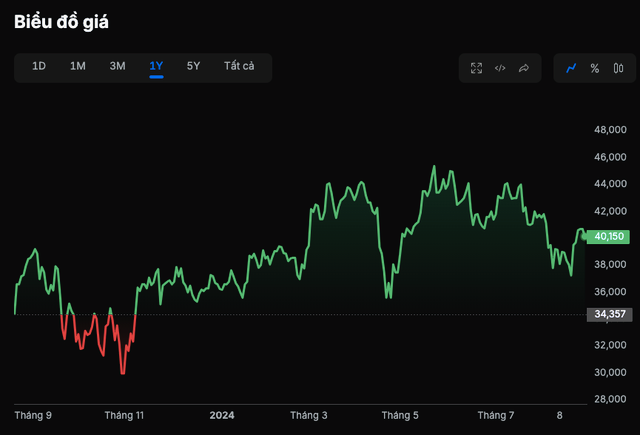Click the 'Tháng 3' x-axis label

pyautogui.click(x=309, y=415)
